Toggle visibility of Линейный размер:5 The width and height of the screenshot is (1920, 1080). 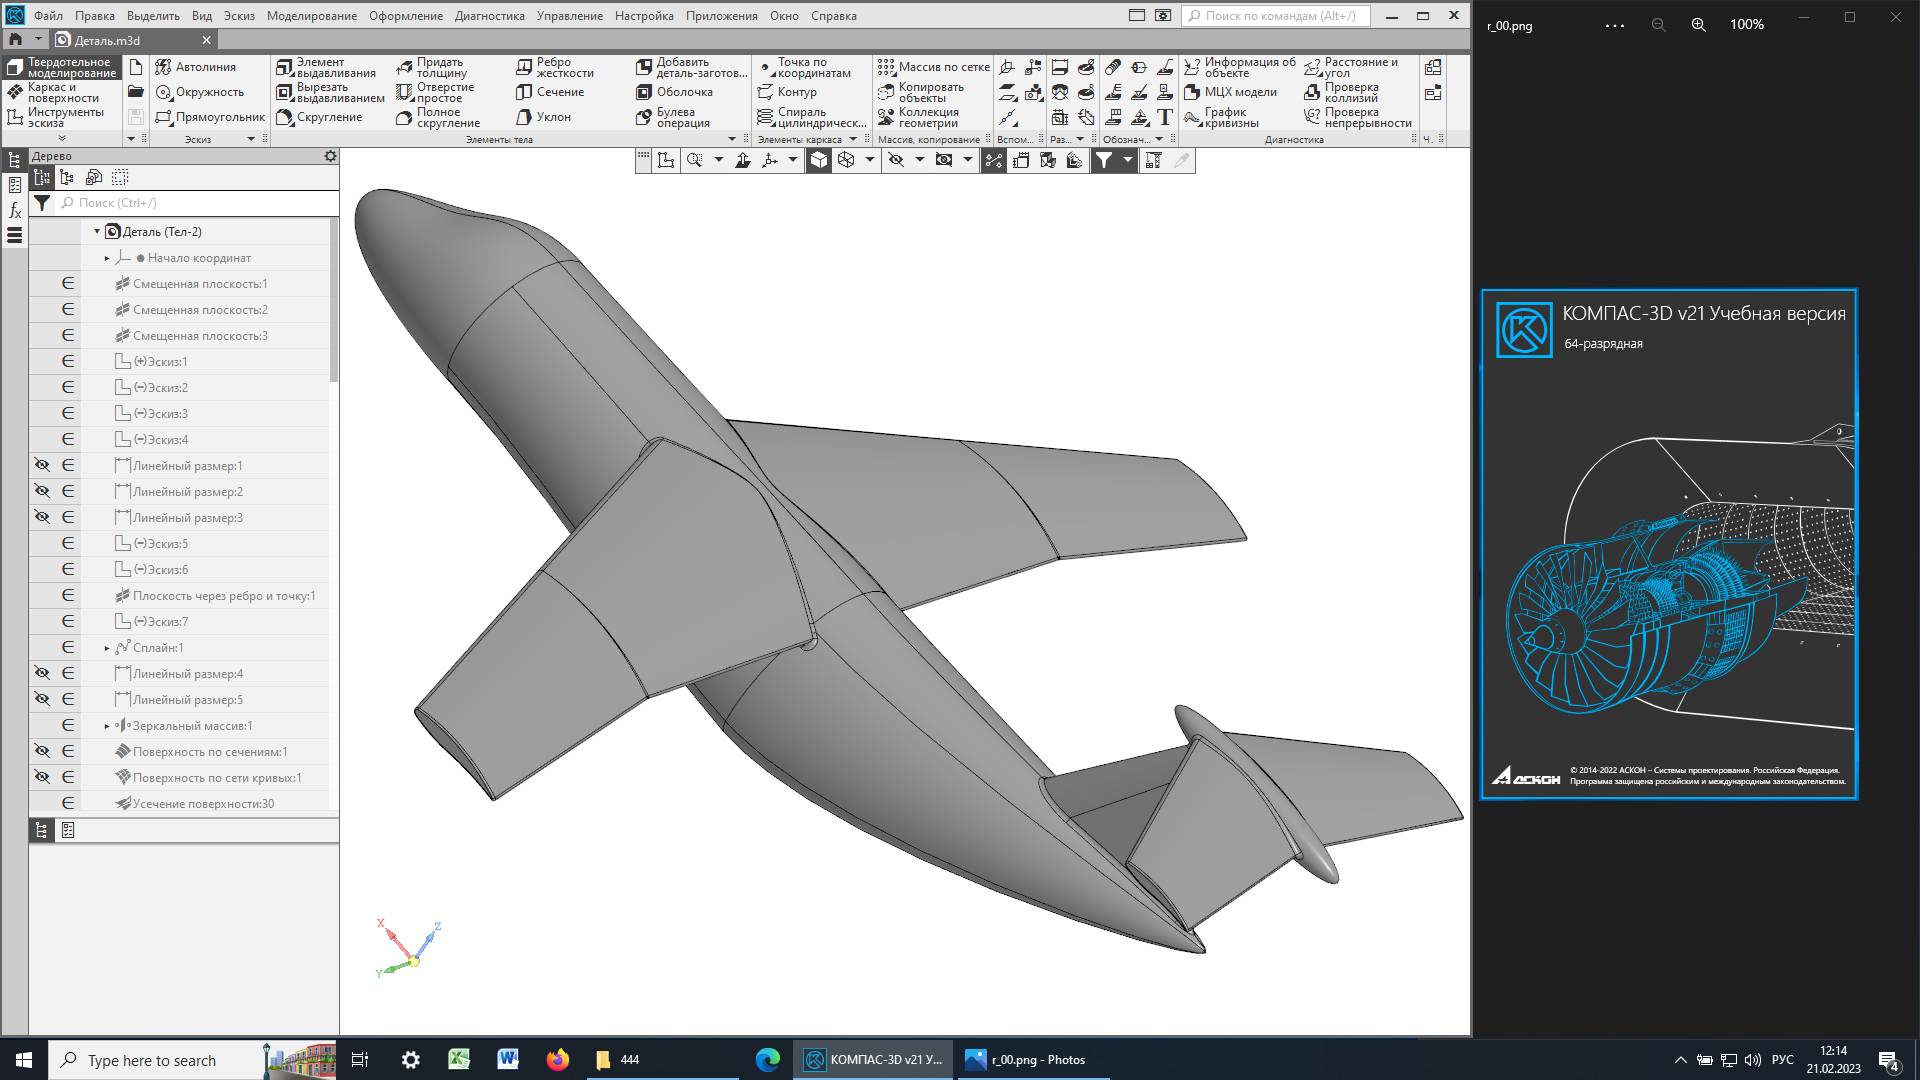pos(42,699)
